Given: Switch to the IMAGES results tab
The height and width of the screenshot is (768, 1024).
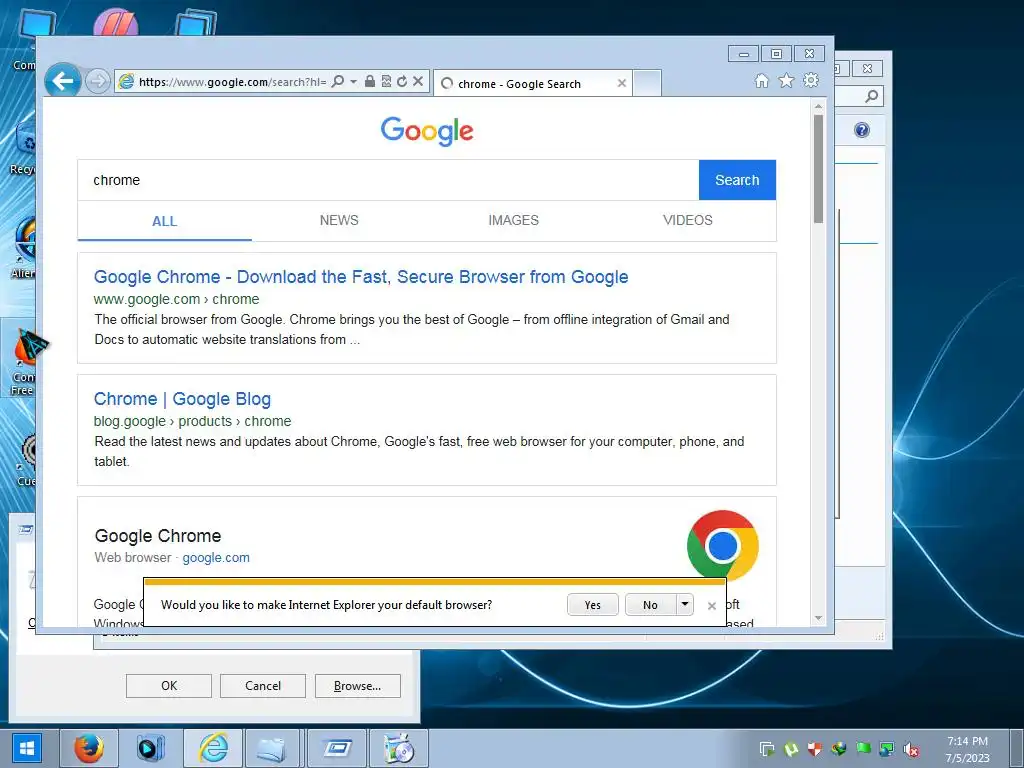Looking at the screenshot, I should point(513,221).
